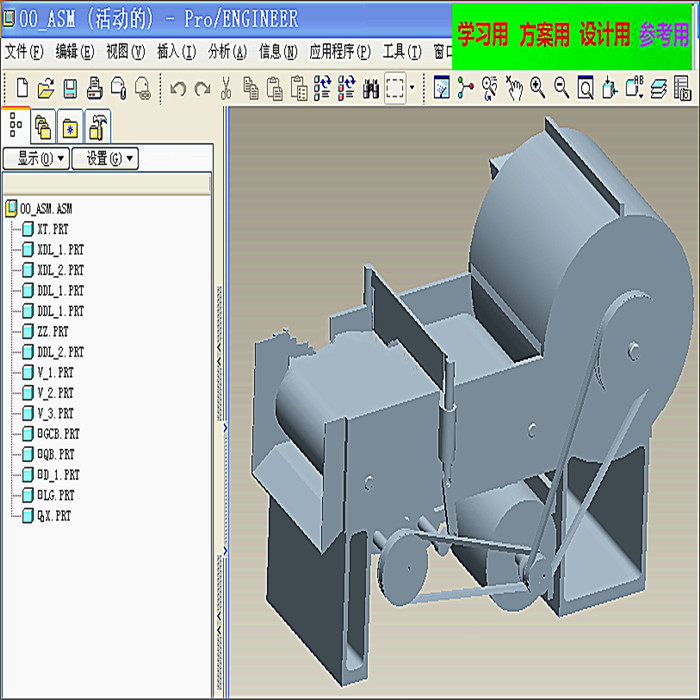Open an existing file via the folder icon

pos(46,88)
